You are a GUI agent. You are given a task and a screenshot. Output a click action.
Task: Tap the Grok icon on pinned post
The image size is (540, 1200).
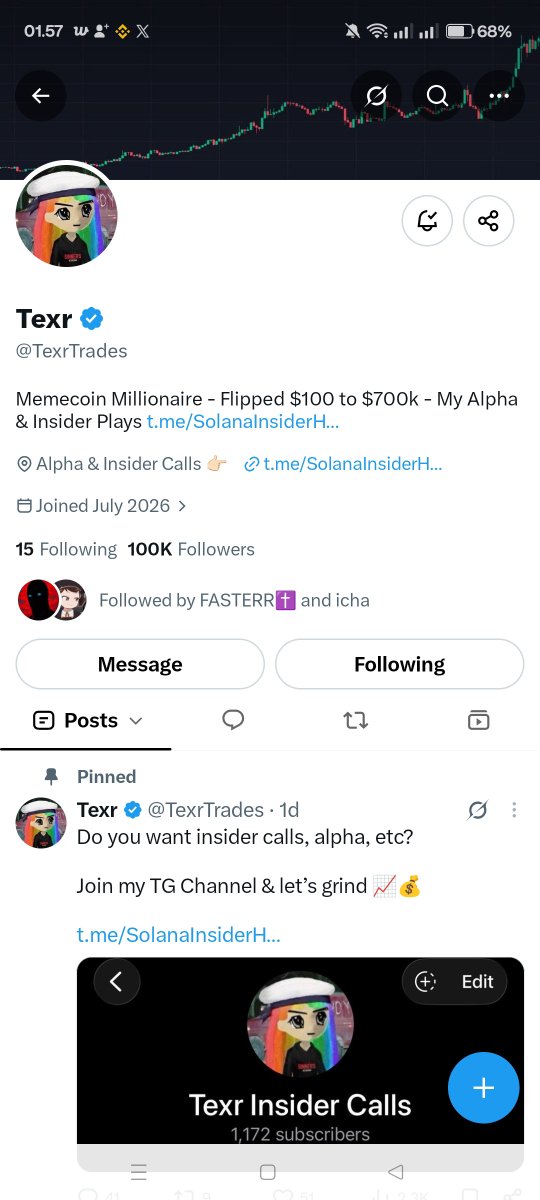478,811
